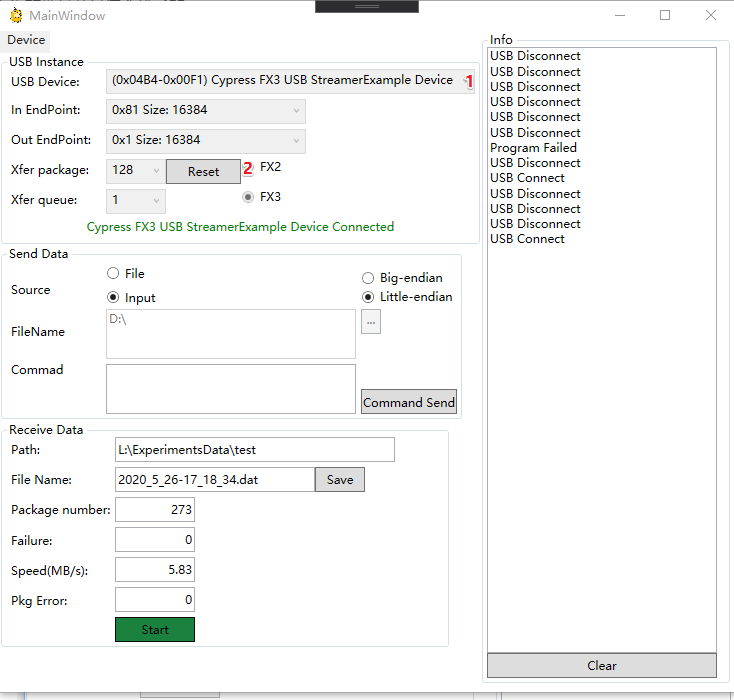
Task: Expand the Xfer queue dropdown showing 1
Action: 136,200
